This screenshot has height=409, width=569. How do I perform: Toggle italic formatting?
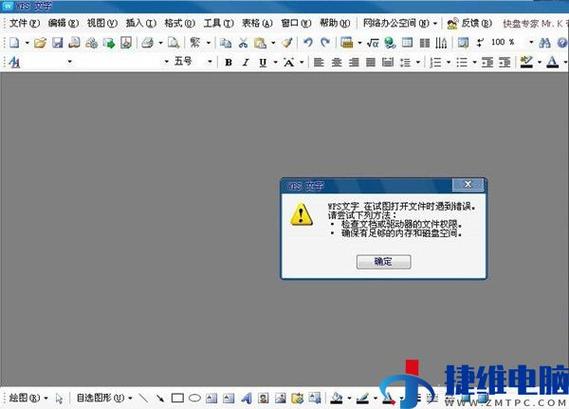point(246,62)
